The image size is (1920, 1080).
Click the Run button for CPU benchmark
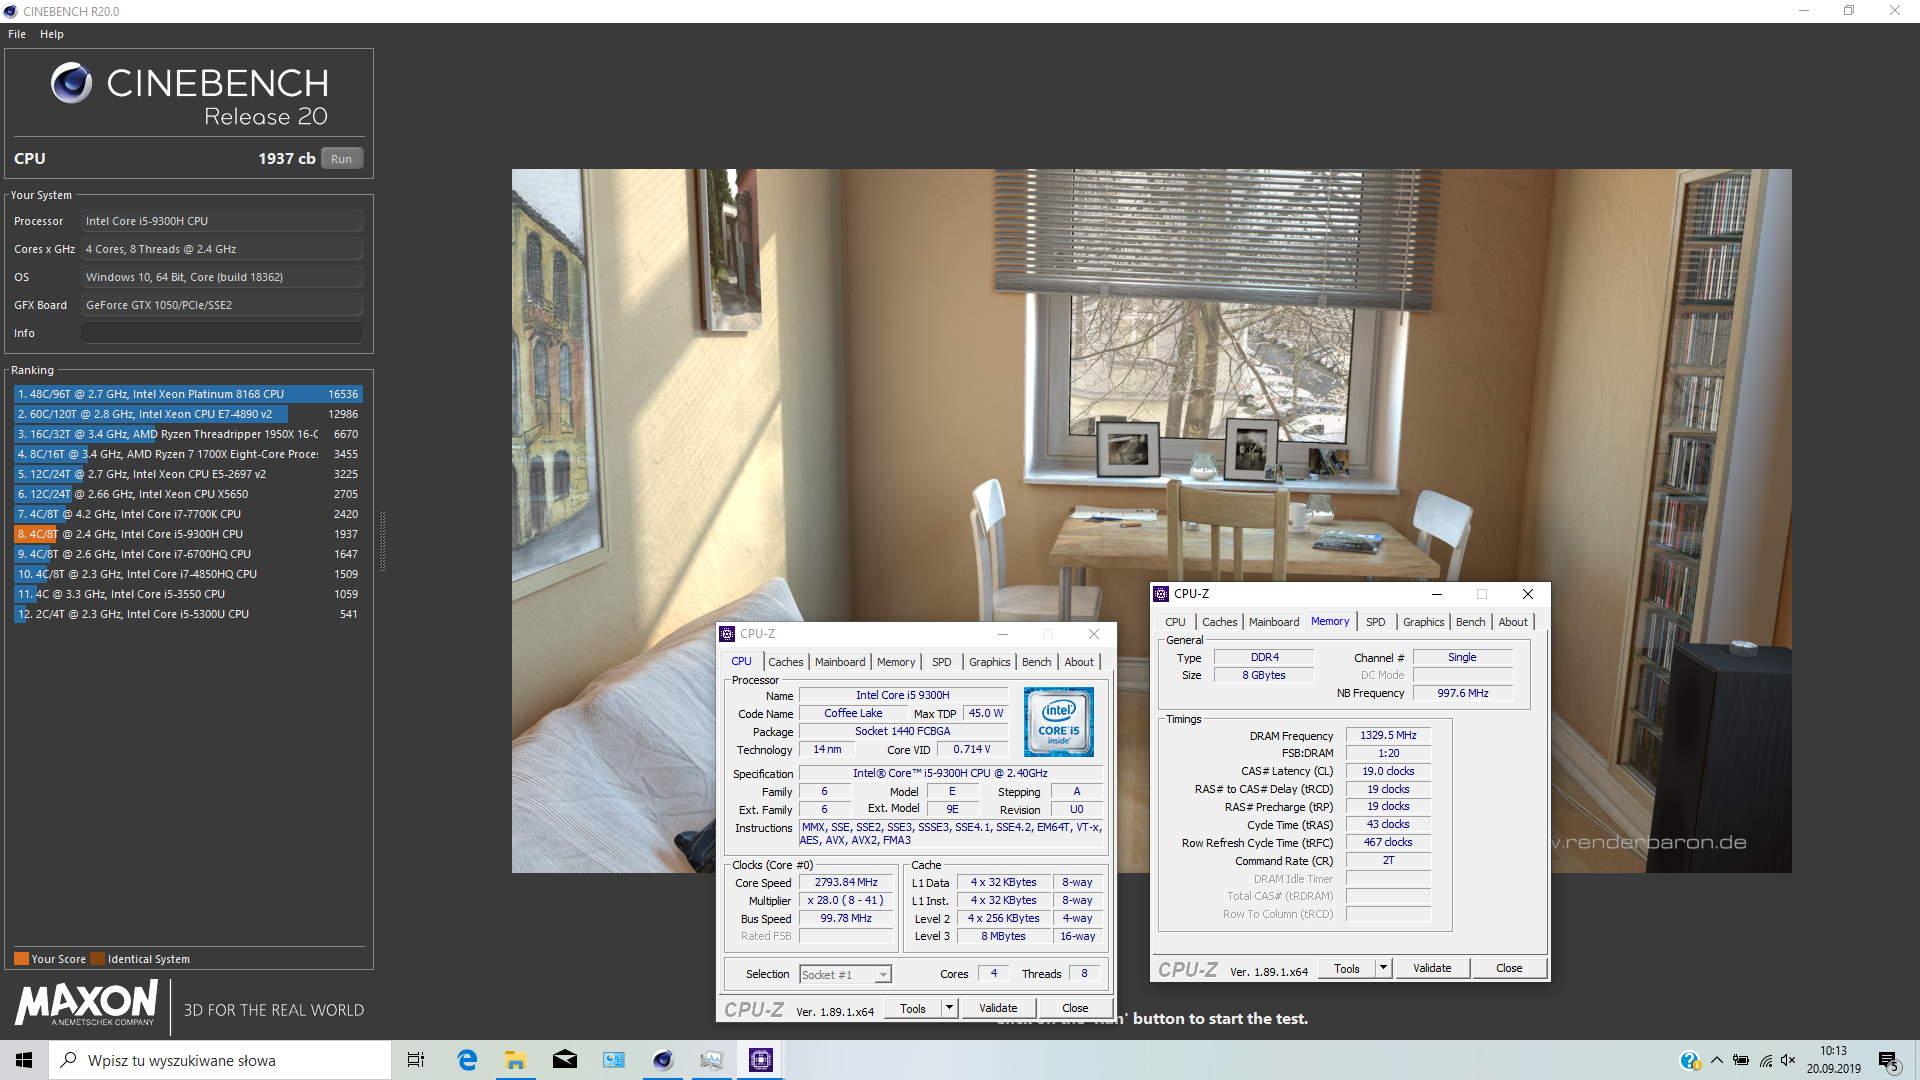pyautogui.click(x=341, y=159)
